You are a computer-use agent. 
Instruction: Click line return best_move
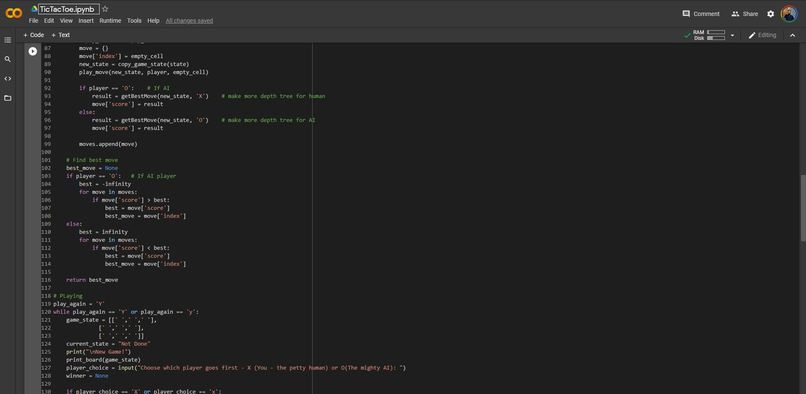pyautogui.click(x=92, y=280)
